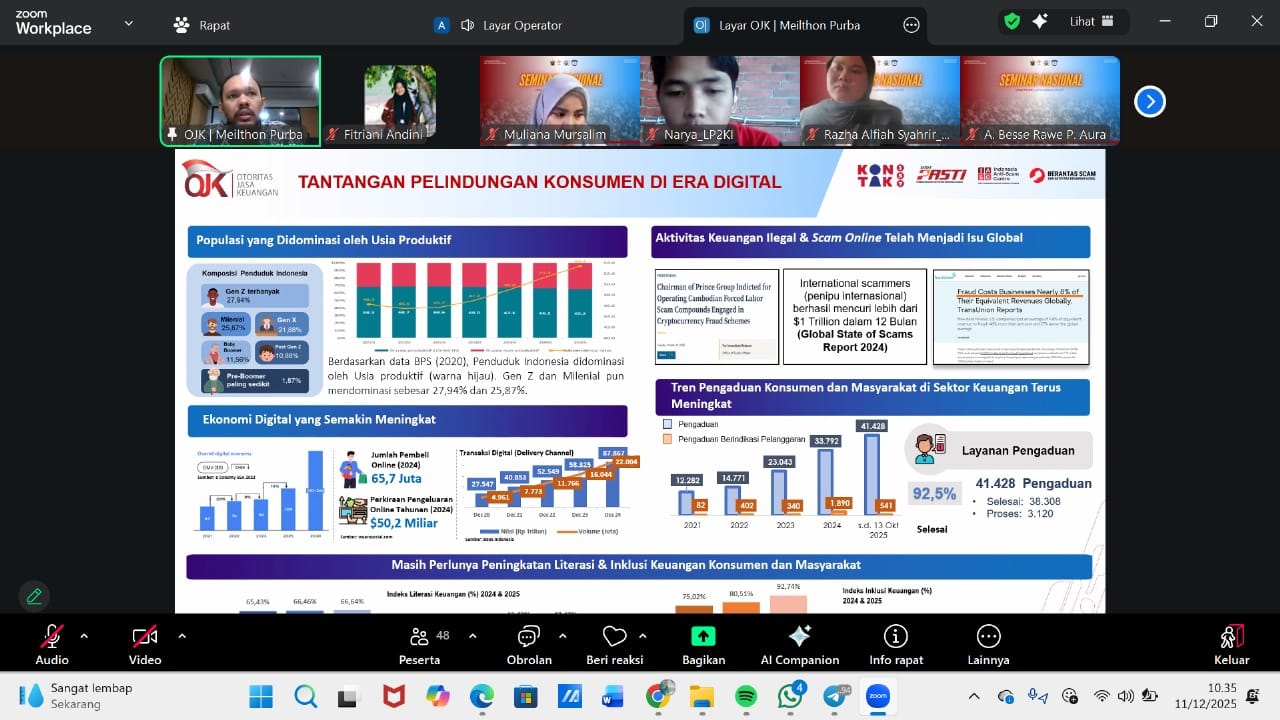Switch to the Layar Operator tab

coord(510,25)
